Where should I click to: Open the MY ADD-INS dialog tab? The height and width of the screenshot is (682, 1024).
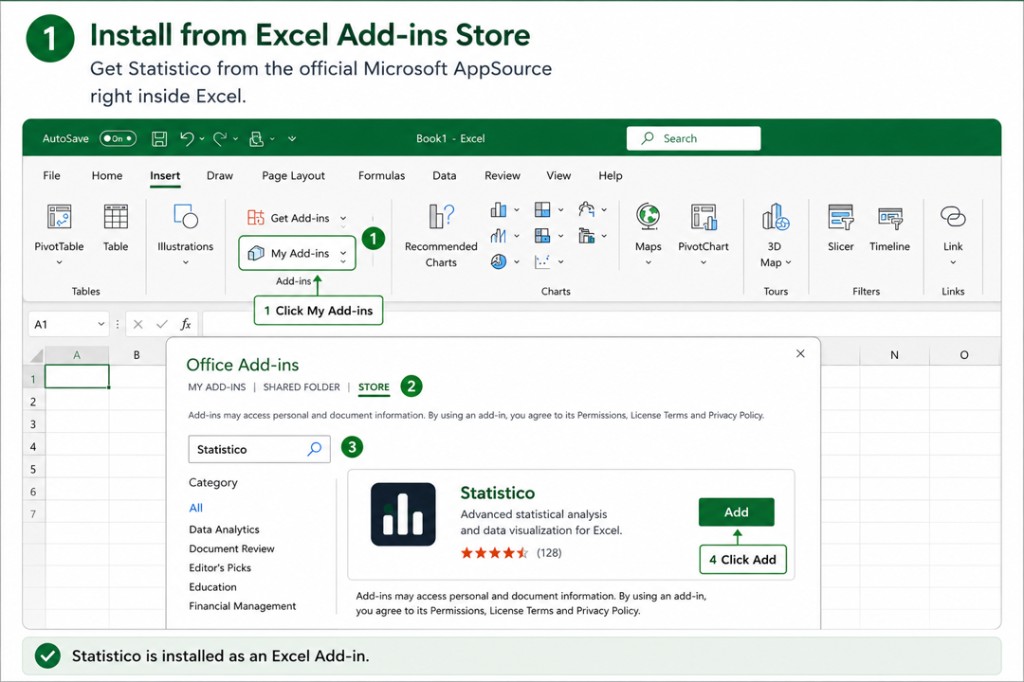click(217, 387)
